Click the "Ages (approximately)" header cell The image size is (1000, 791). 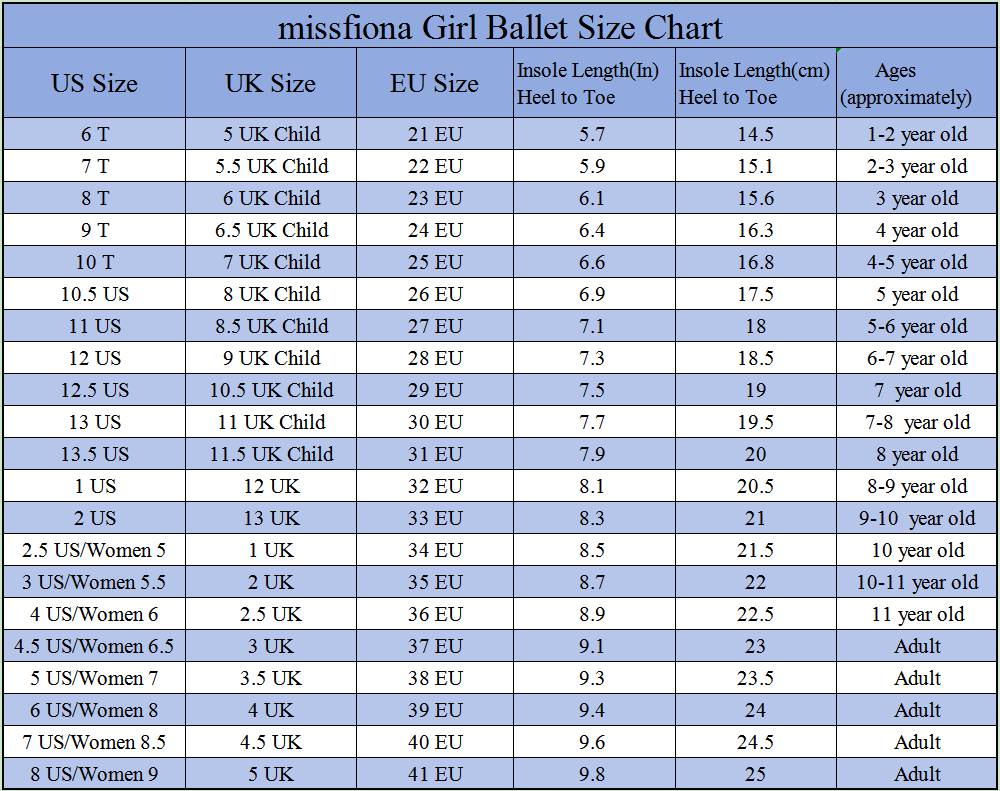916,84
